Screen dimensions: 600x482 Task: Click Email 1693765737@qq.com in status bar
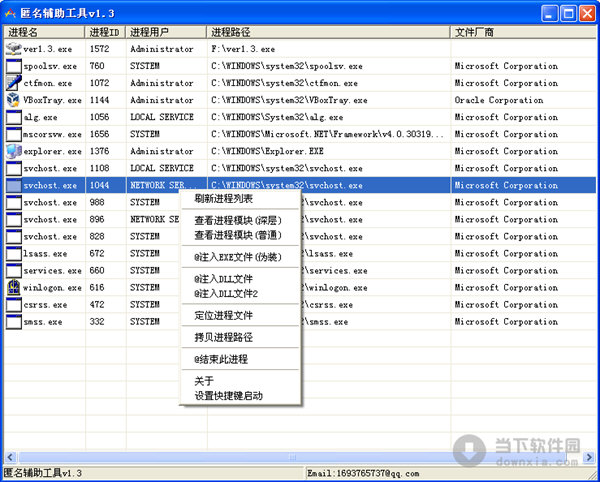coord(363,474)
